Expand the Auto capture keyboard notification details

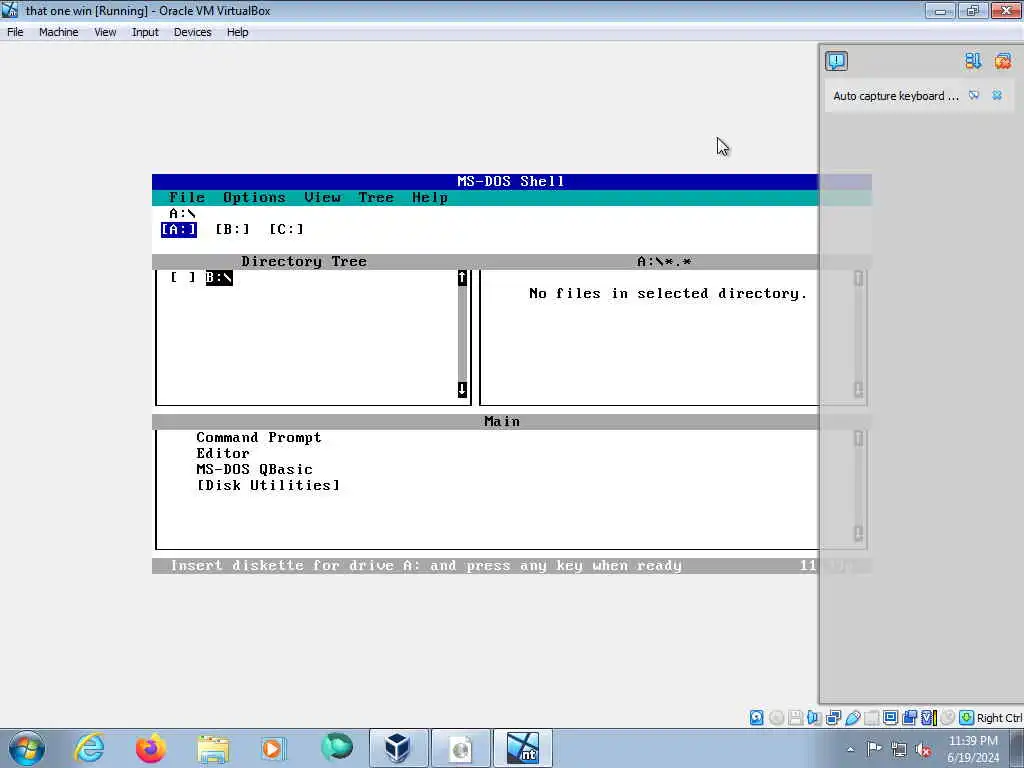point(974,95)
